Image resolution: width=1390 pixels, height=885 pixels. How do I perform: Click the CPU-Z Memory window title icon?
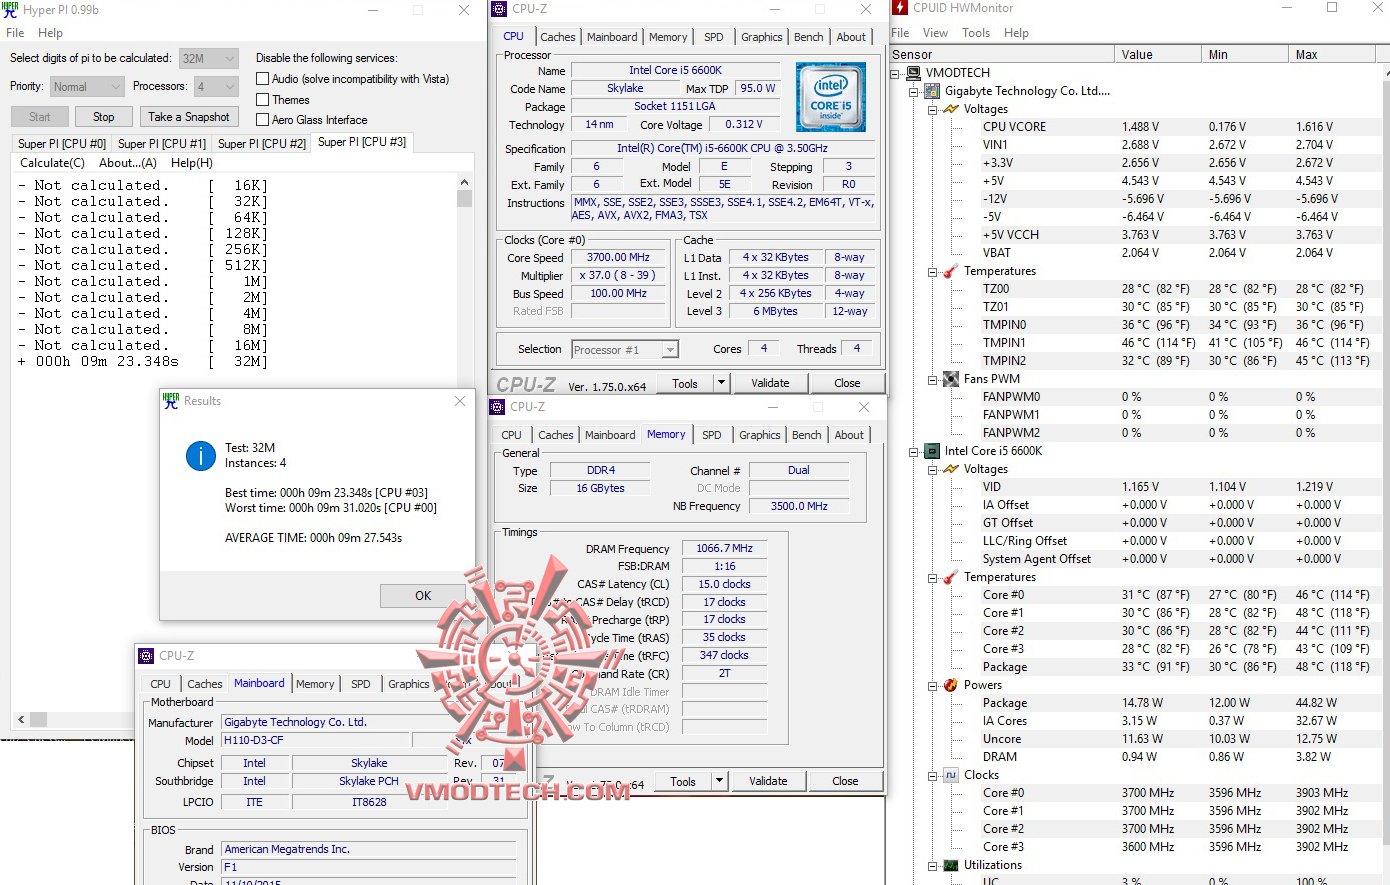click(497, 407)
